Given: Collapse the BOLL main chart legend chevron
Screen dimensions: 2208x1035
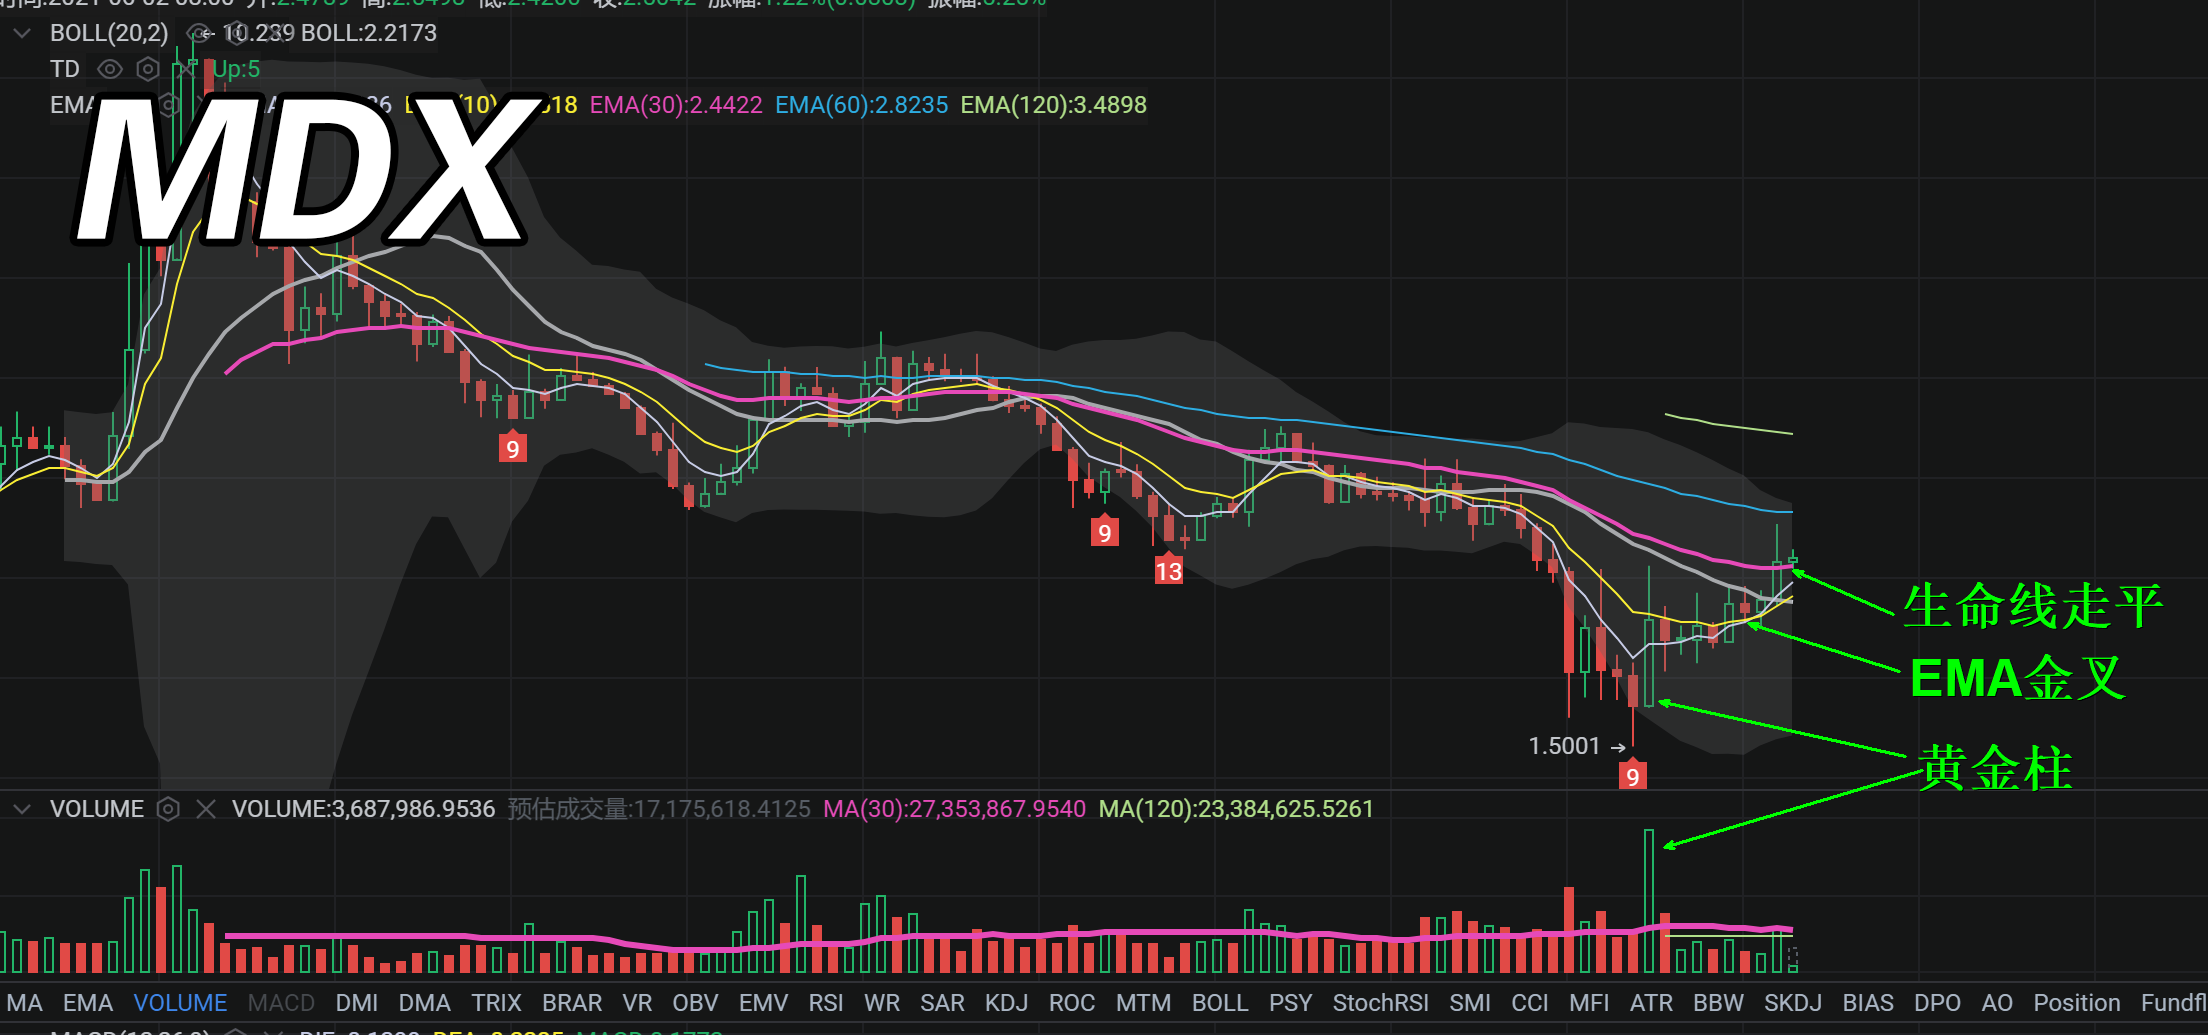Looking at the screenshot, I should pyautogui.click(x=22, y=33).
